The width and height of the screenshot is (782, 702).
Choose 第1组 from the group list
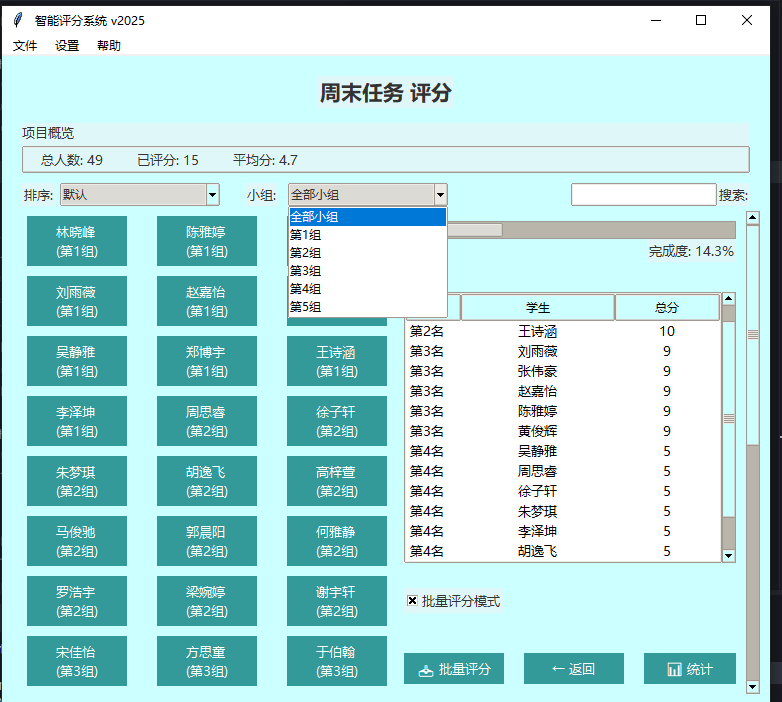368,235
